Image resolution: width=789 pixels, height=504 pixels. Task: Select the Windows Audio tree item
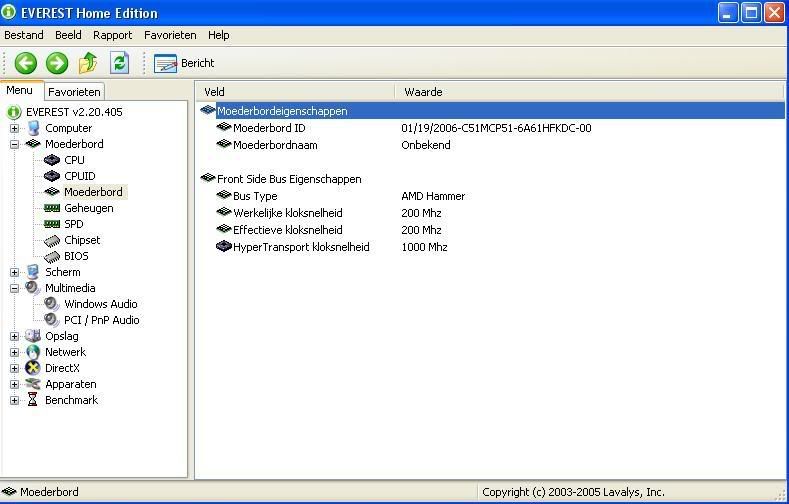pos(101,304)
